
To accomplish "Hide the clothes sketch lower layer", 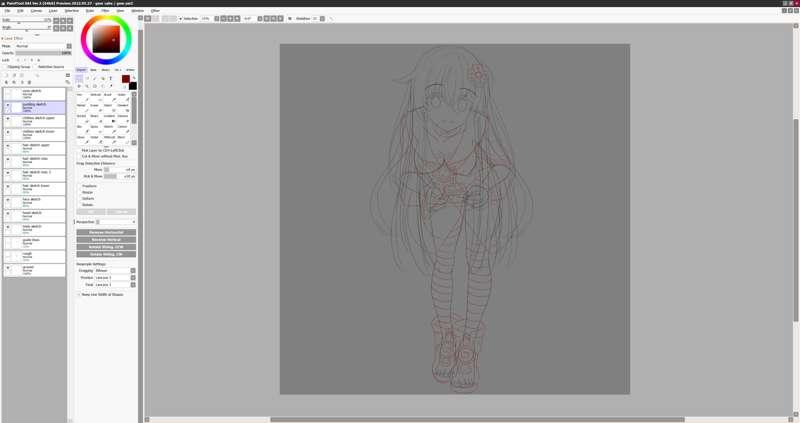I will 8,132.
